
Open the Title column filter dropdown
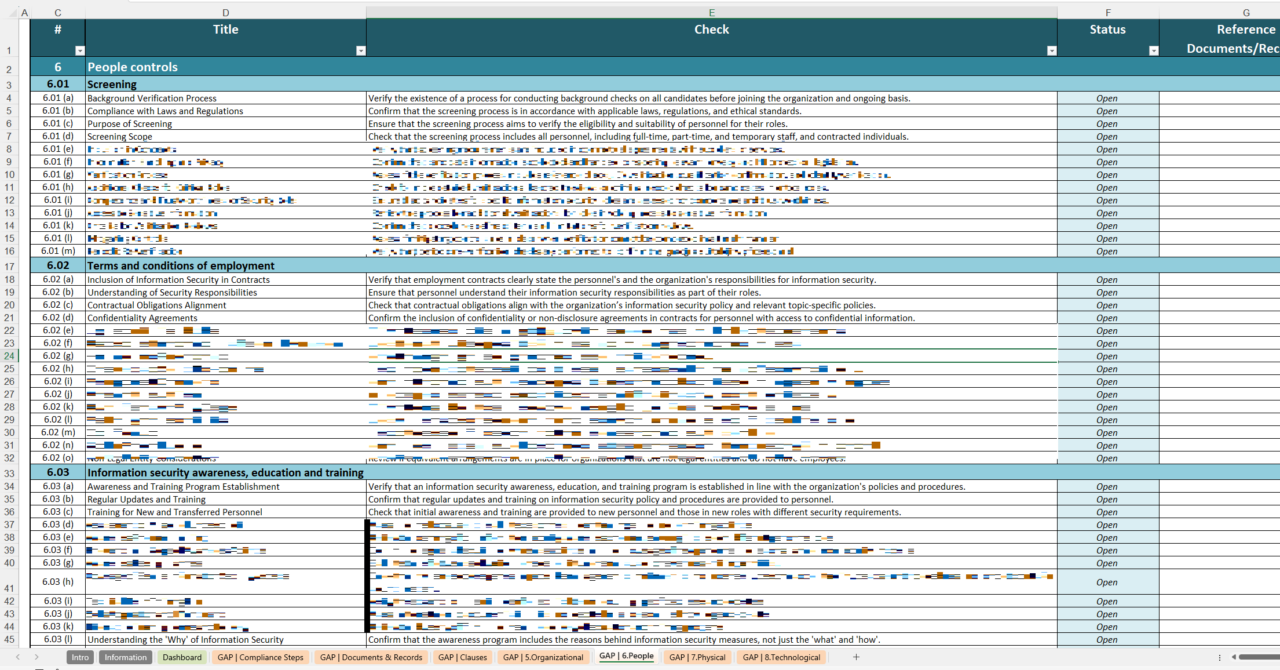click(360, 48)
